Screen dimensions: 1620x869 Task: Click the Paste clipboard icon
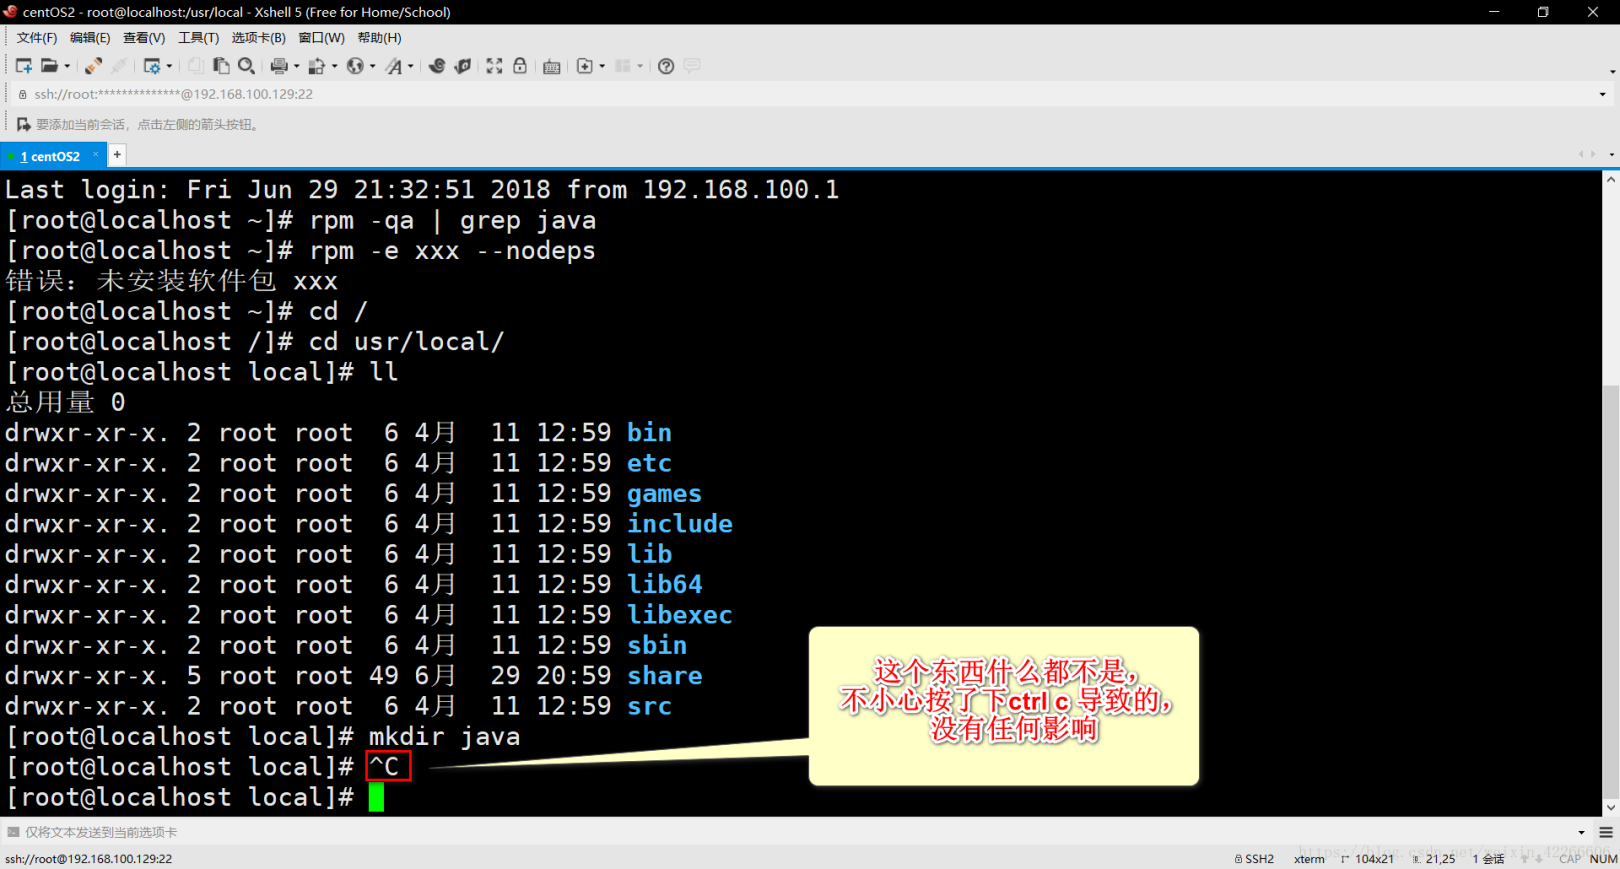point(221,66)
